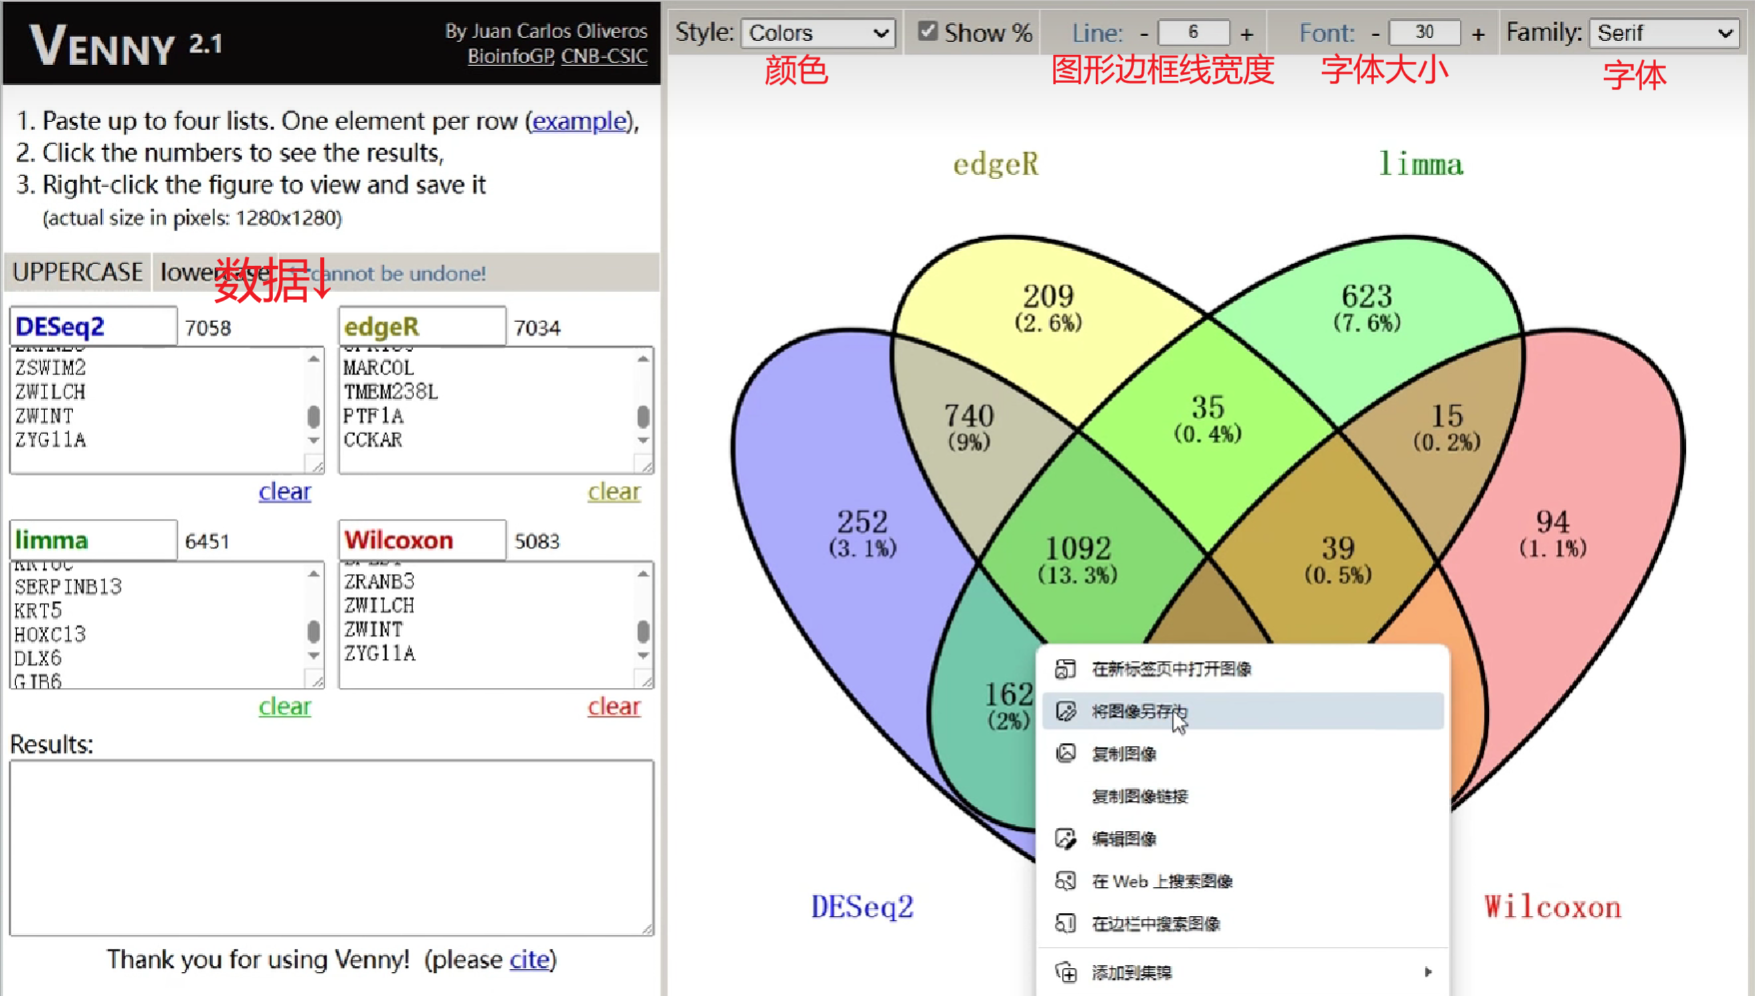Clear the DESeq2 list

coord(285,491)
